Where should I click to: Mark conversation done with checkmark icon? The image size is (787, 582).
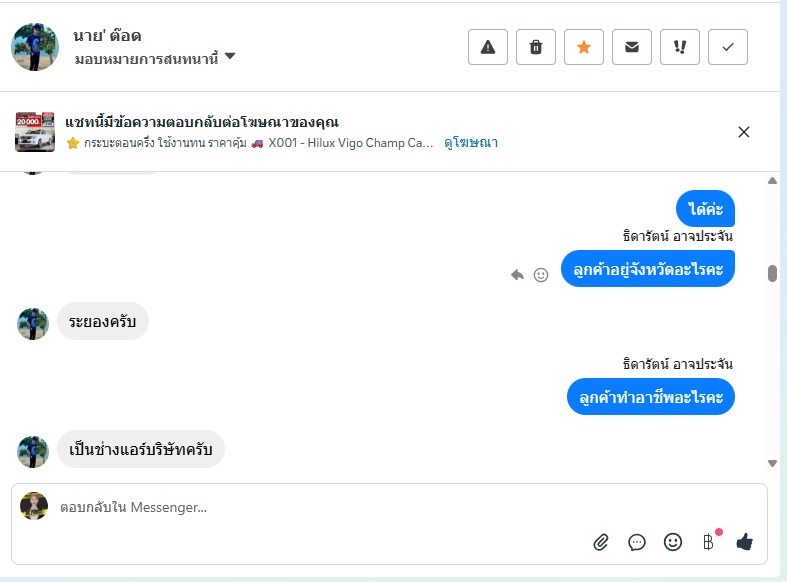pos(728,47)
